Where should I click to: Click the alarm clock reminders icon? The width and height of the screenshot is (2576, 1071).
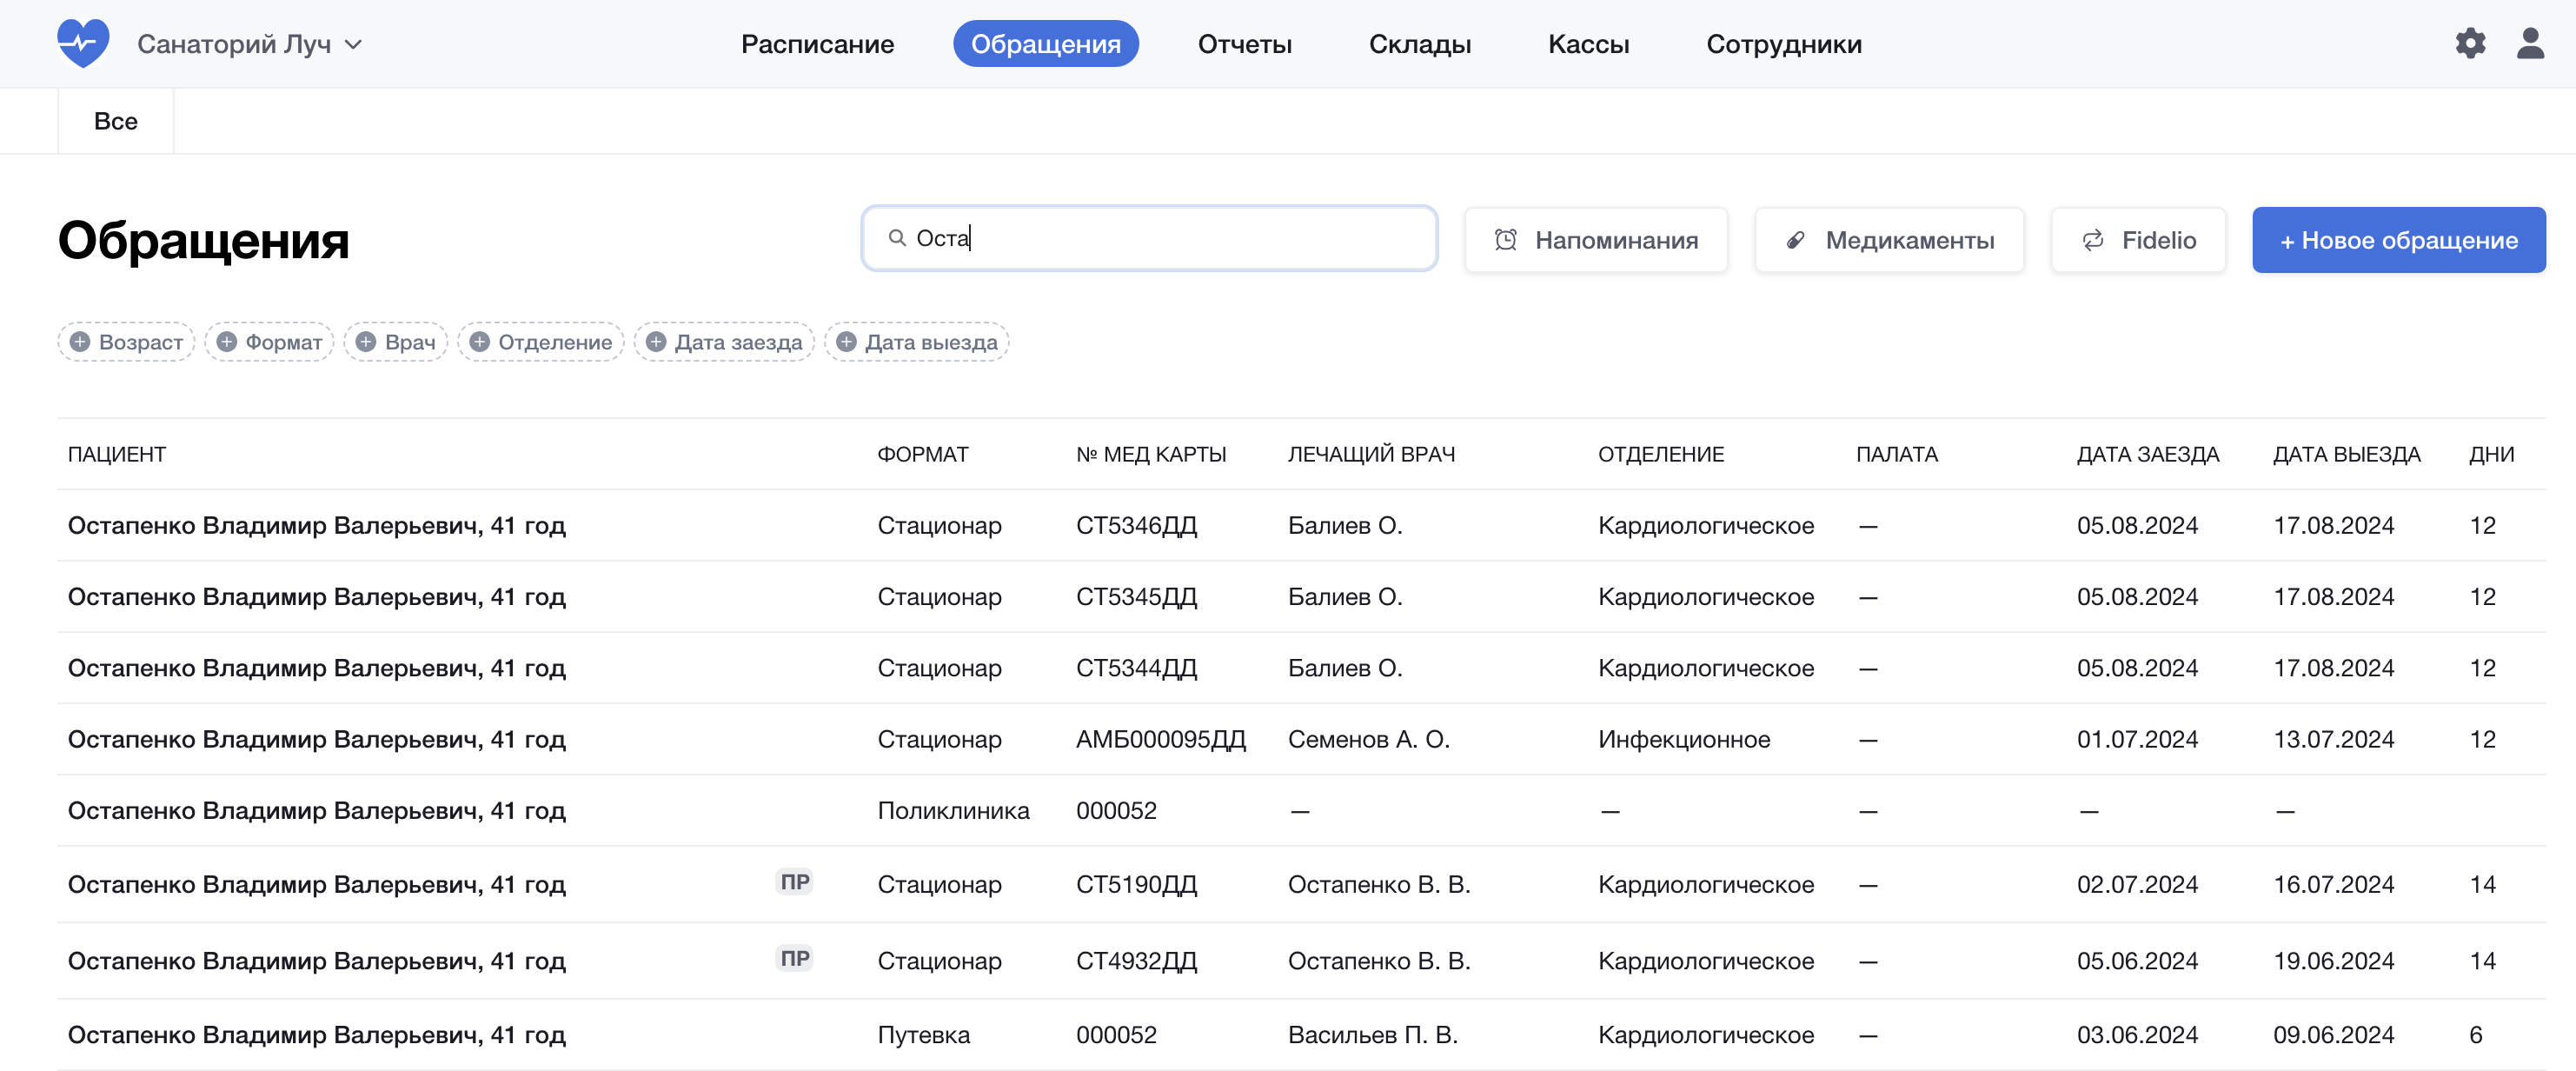point(1505,240)
